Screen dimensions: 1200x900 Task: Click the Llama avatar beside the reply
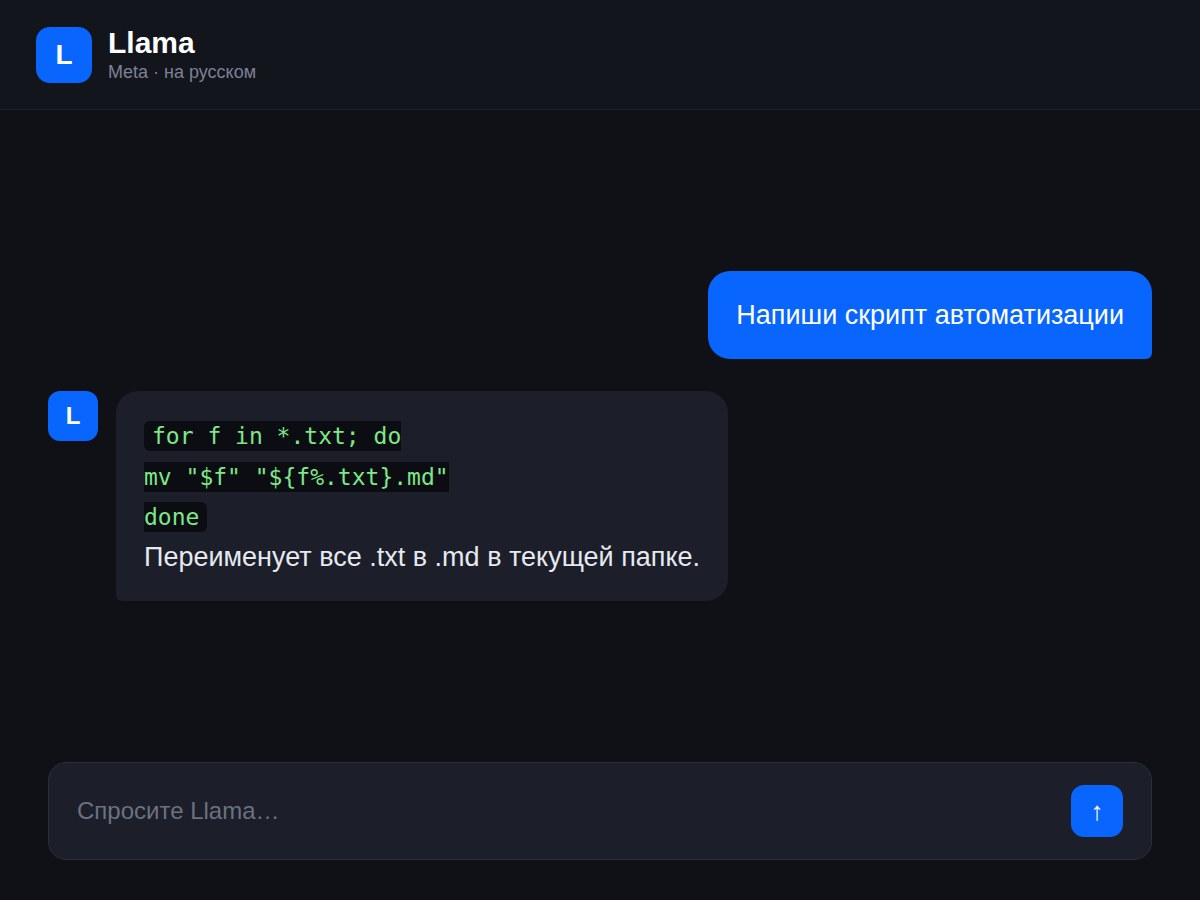(x=73, y=416)
